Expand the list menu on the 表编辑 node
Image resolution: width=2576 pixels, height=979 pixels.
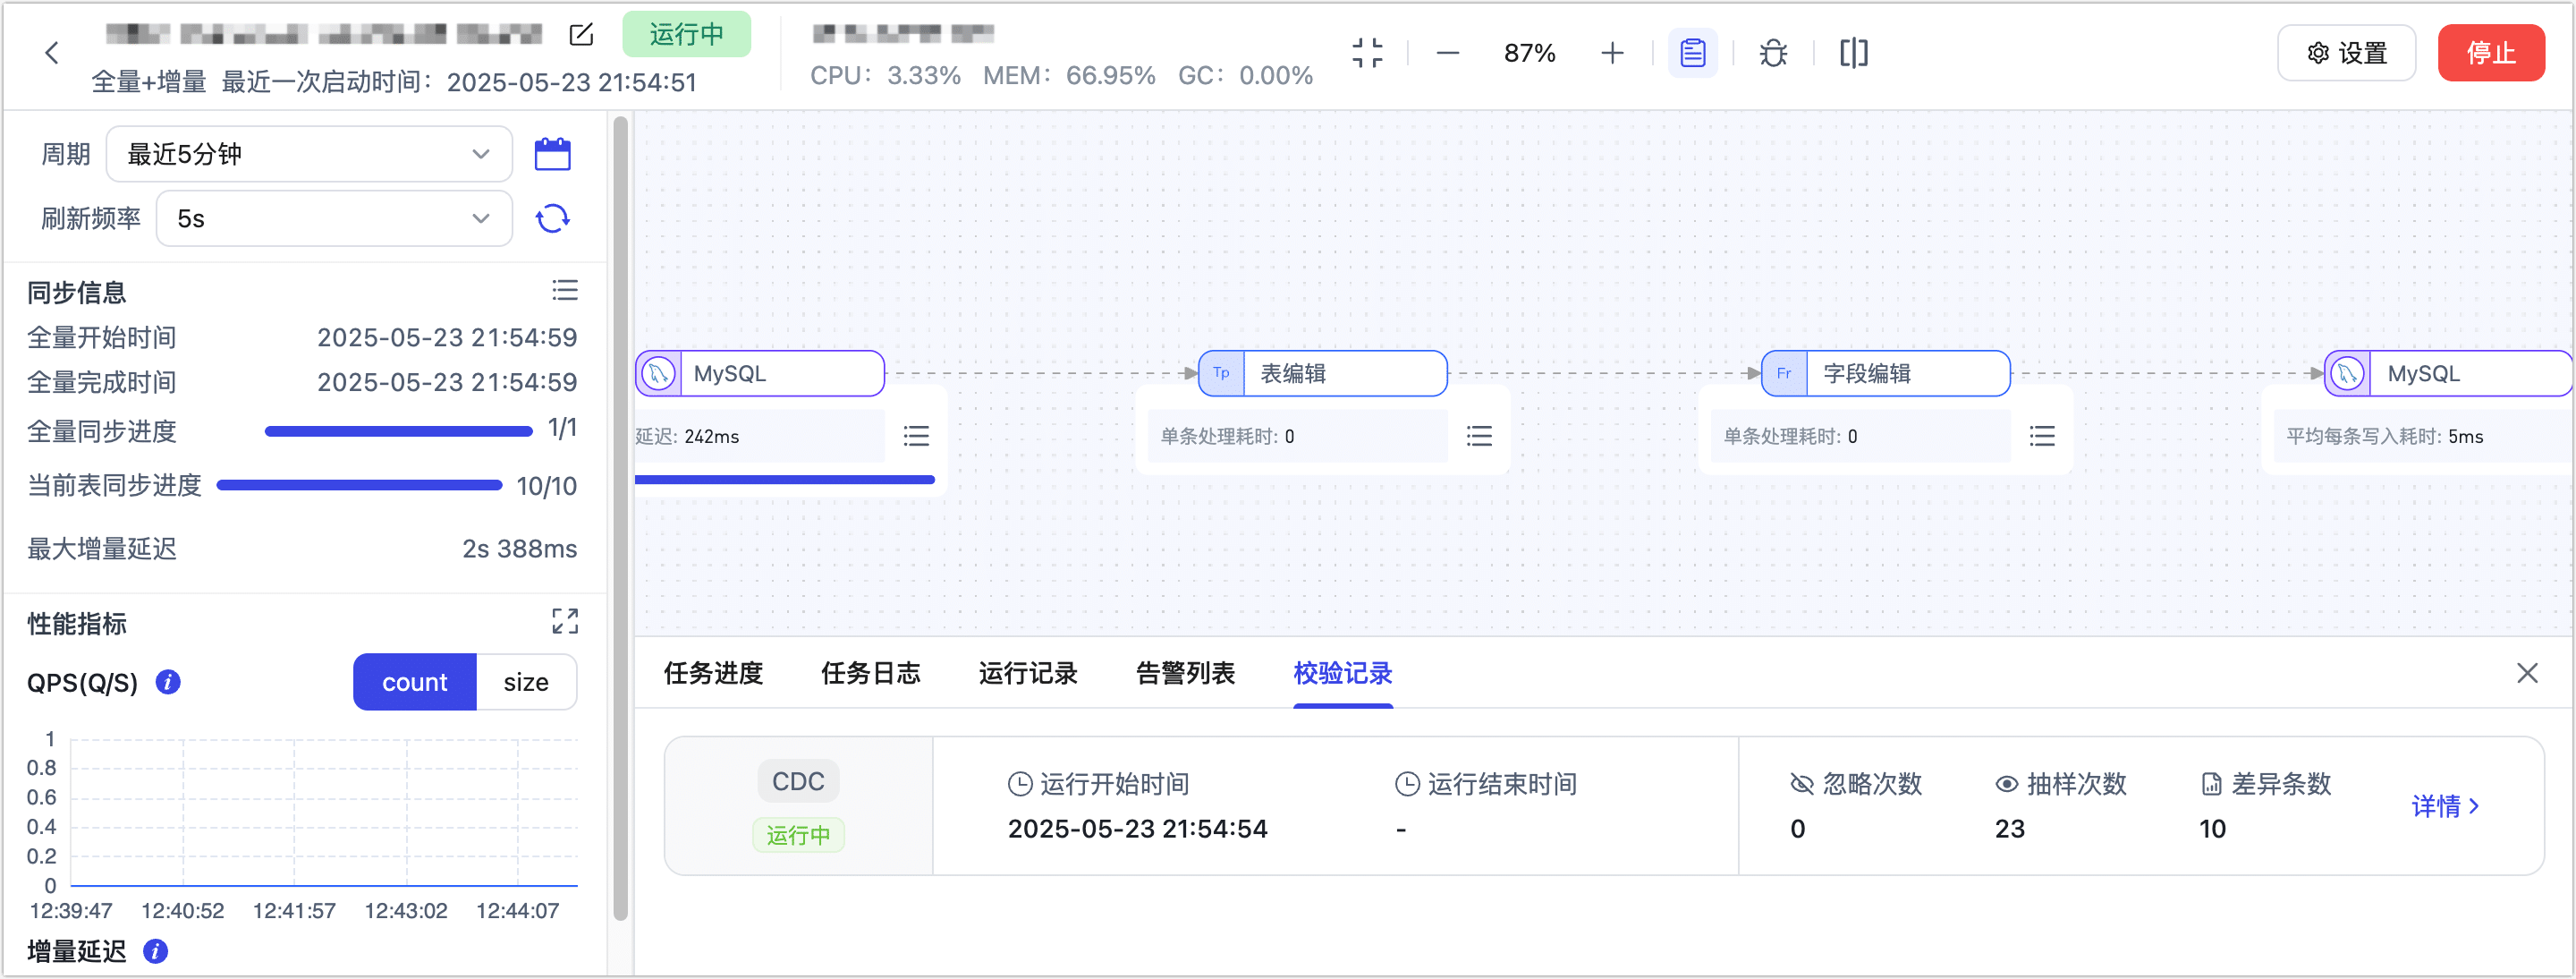point(1479,435)
